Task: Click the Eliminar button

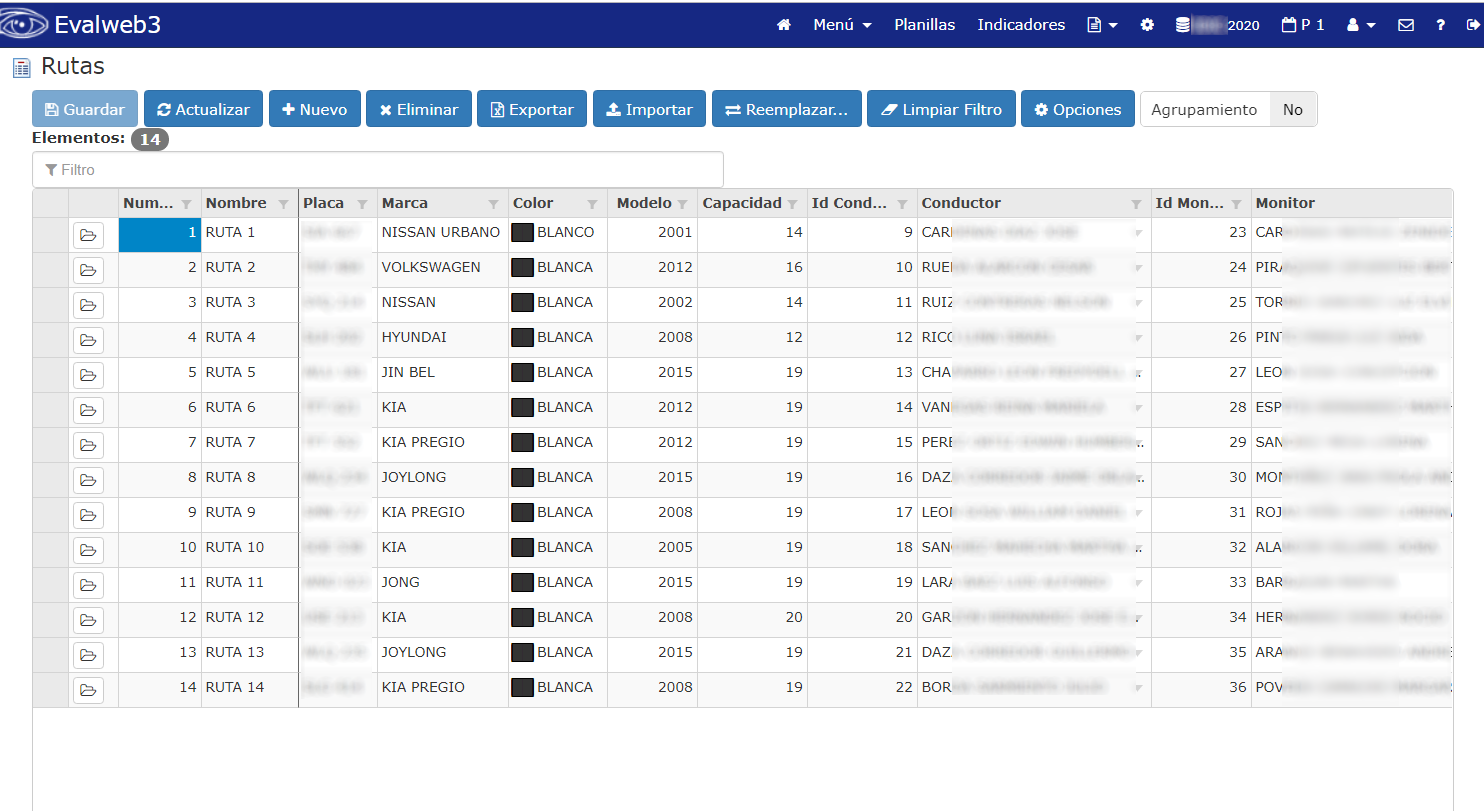Action: tap(419, 109)
